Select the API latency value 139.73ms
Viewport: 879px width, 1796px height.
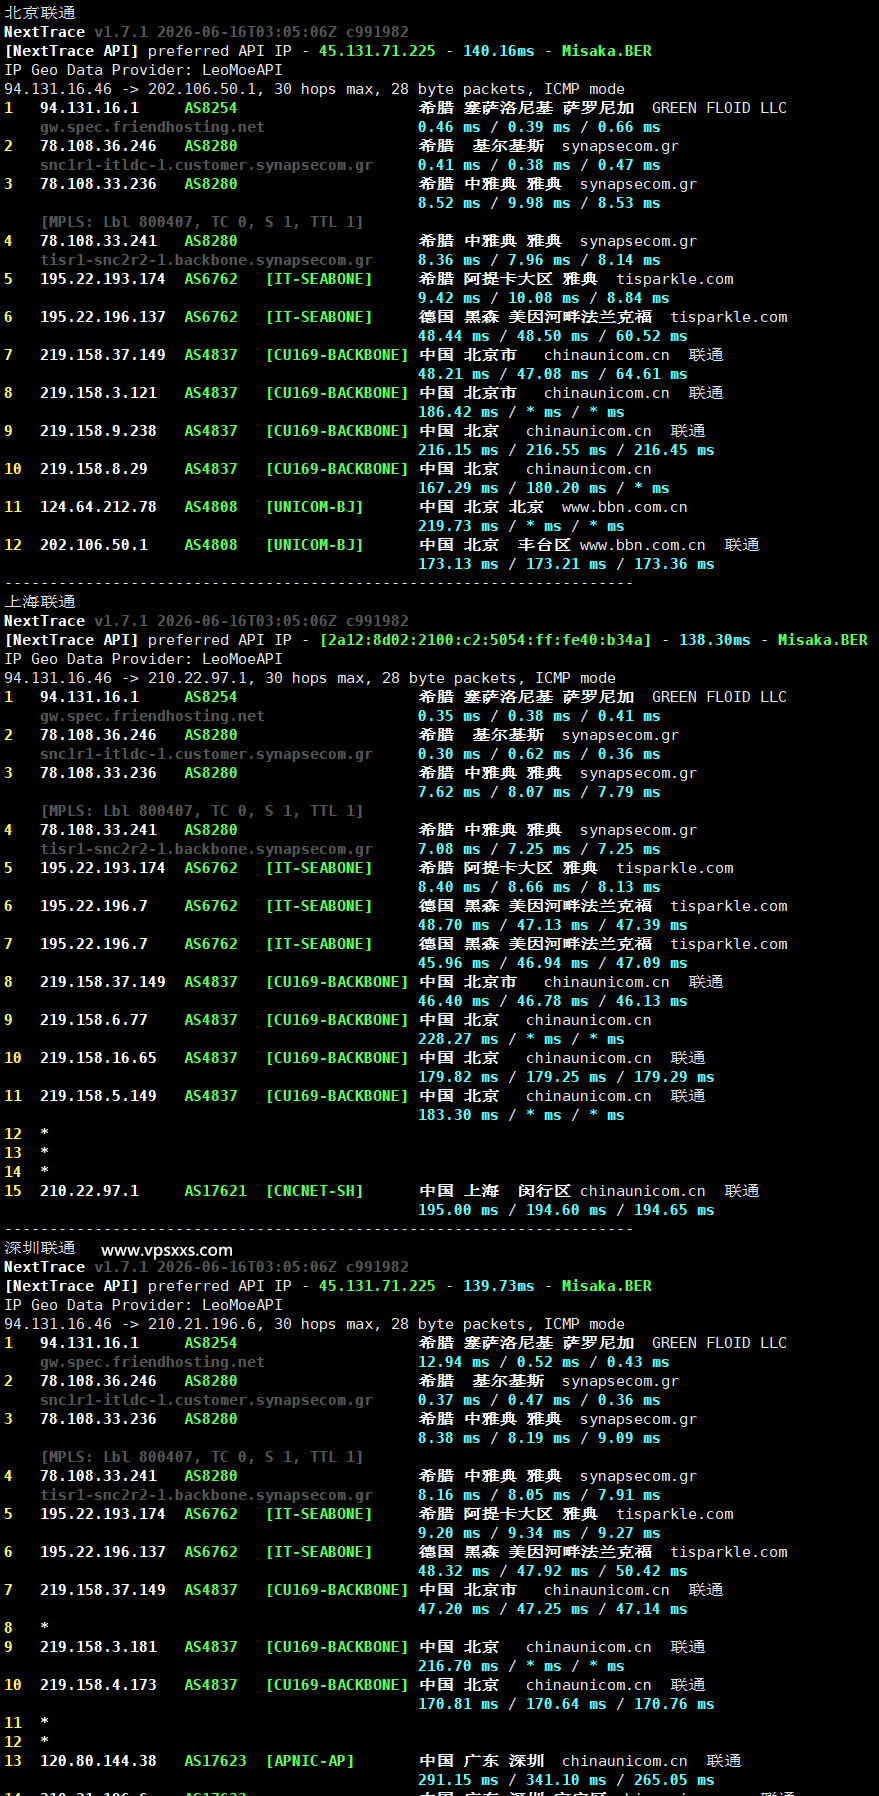tap(498, 1286)
